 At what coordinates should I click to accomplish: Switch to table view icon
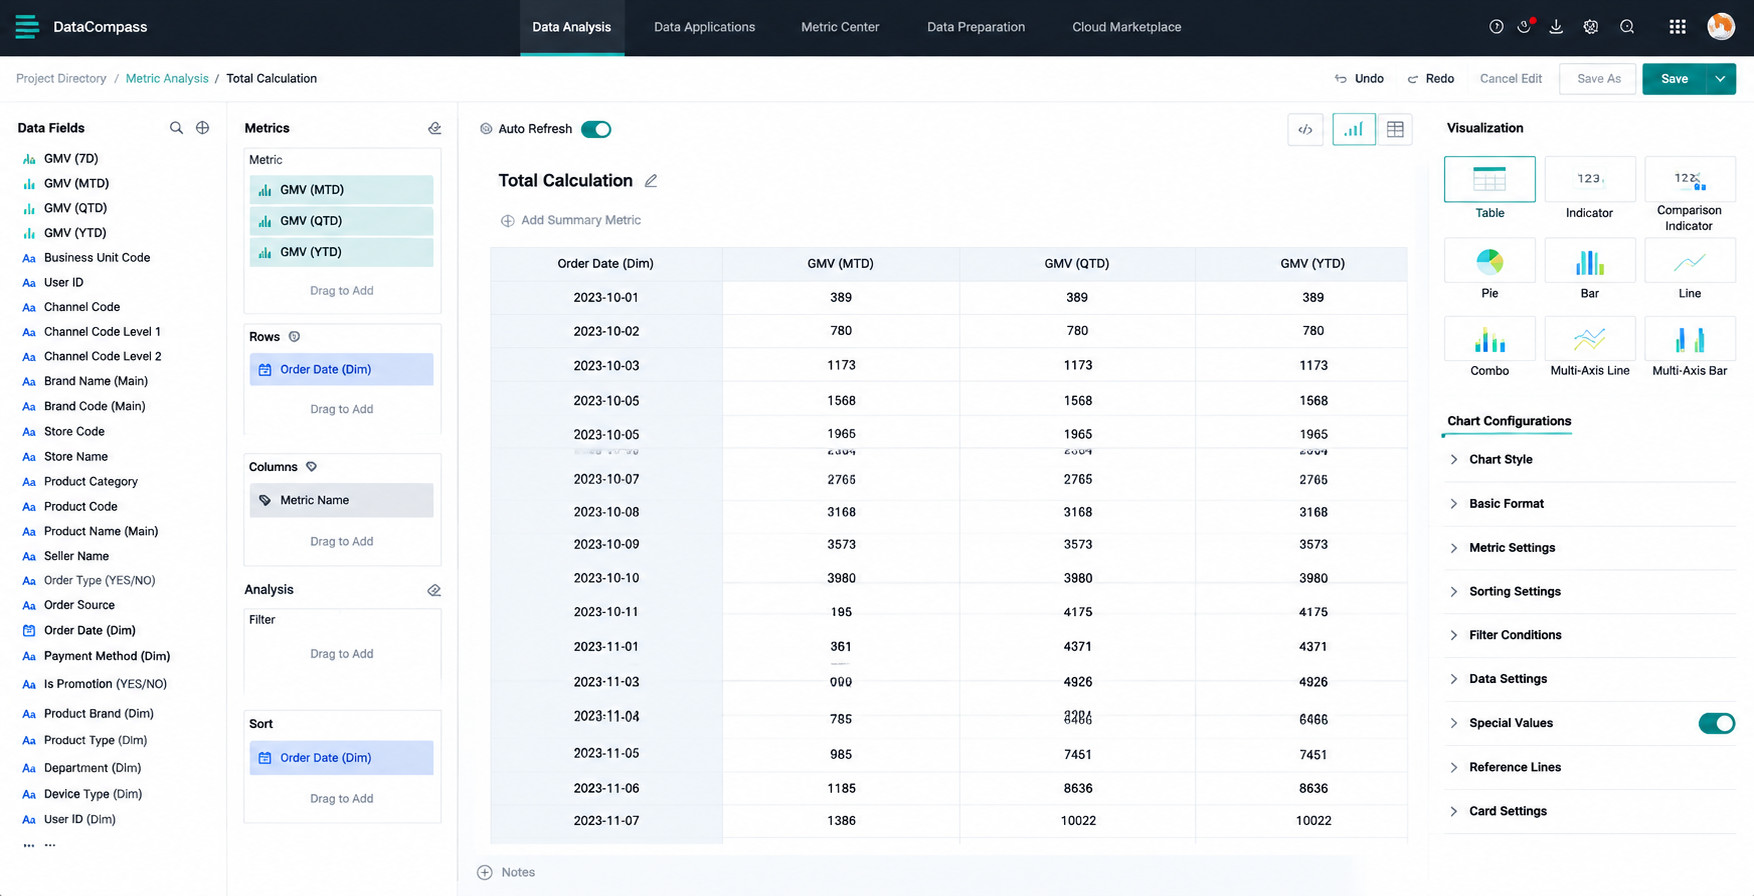pyautogui.click(x=1395, y=129)
